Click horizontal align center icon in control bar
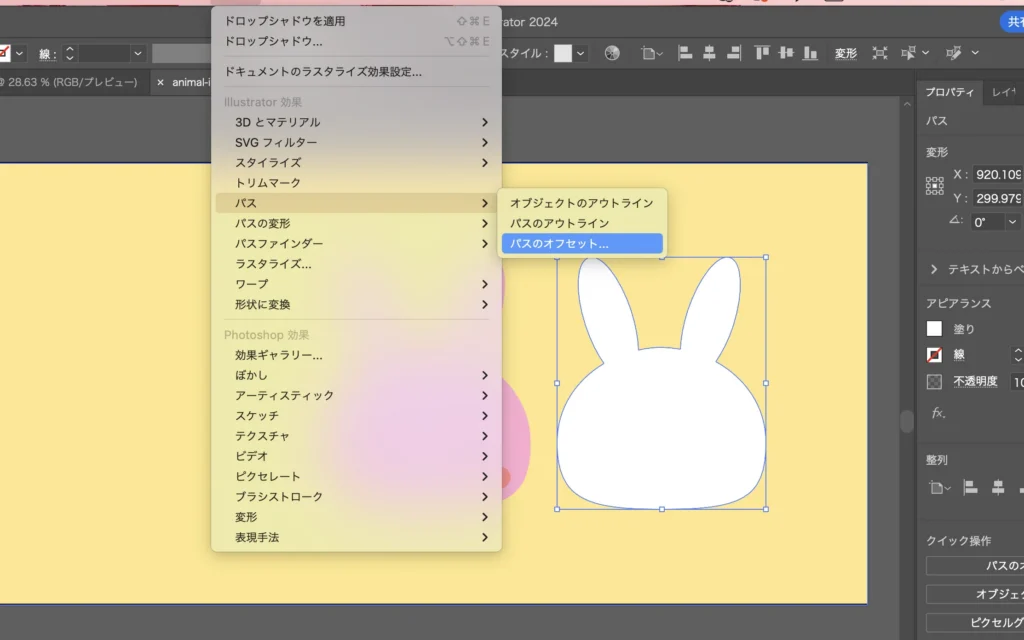1024x640 pixels. 710,53
